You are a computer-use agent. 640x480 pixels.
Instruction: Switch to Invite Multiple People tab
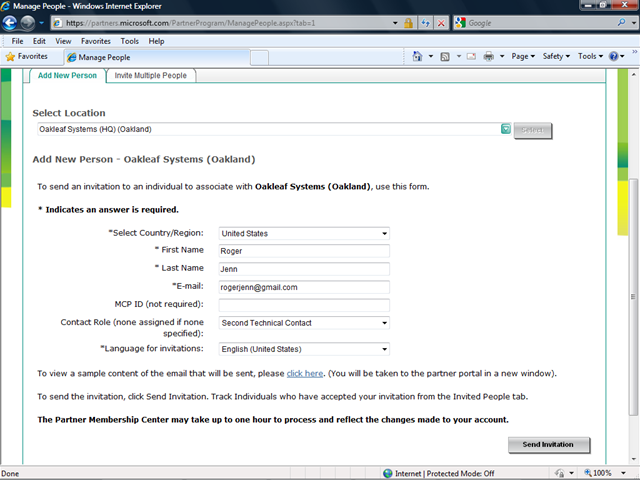(x=151, y=76)
